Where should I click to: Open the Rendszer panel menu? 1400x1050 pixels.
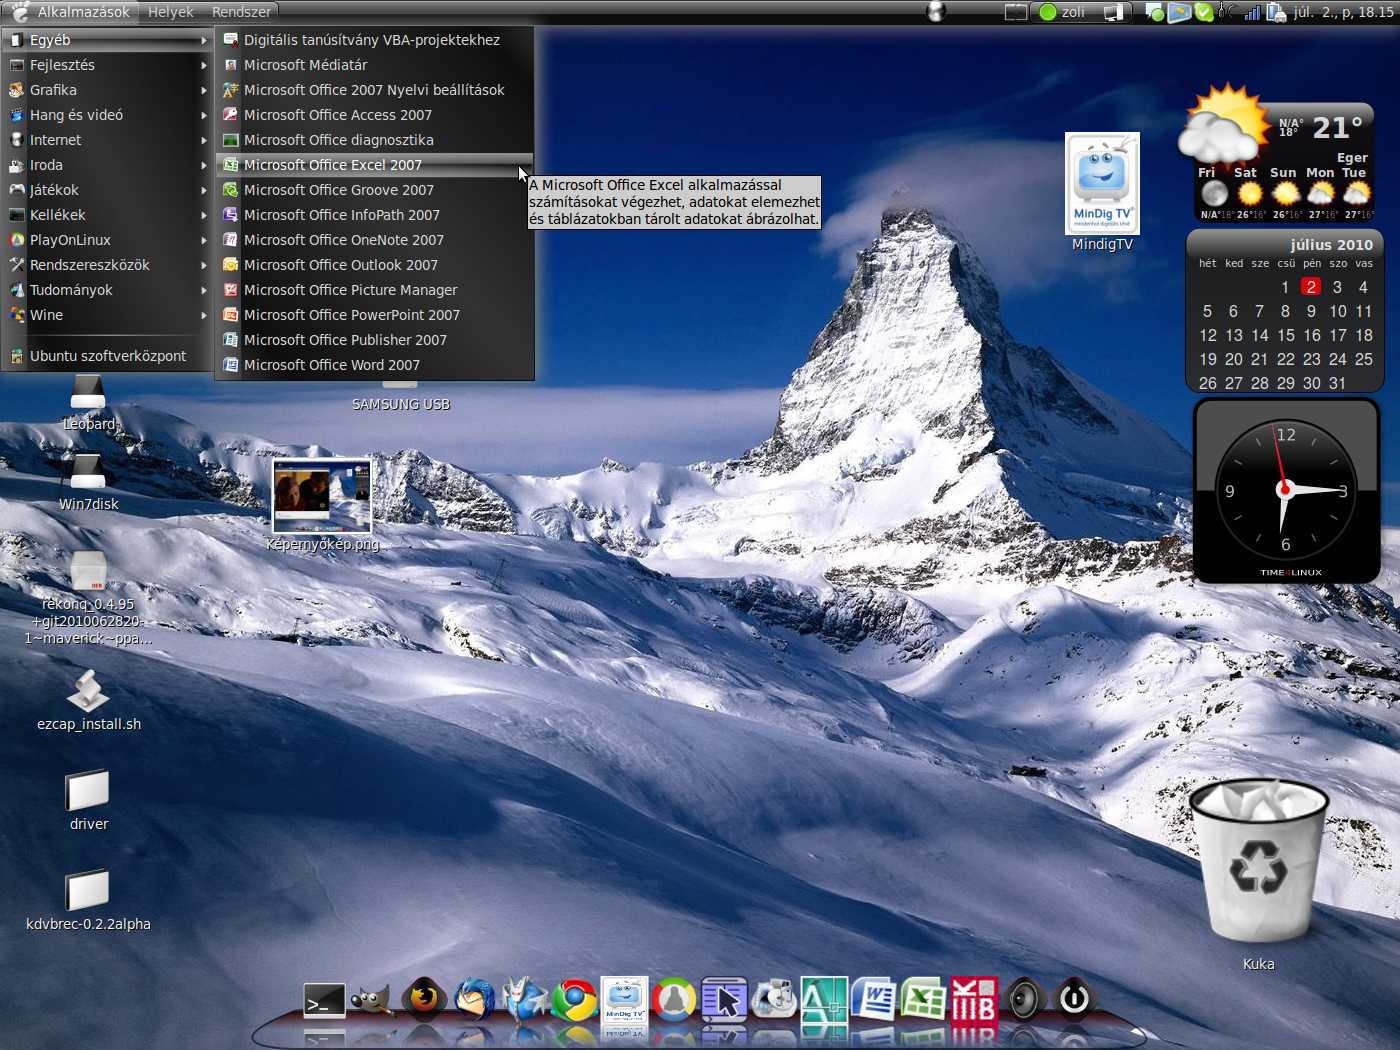[x=241, y=12]
